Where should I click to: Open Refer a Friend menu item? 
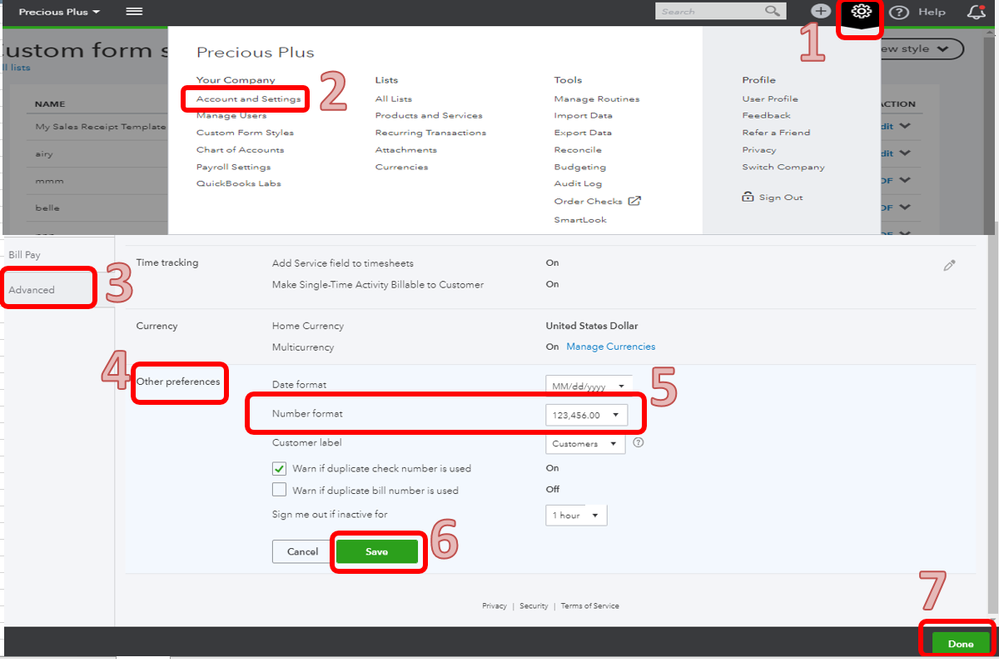coord(776,133)
